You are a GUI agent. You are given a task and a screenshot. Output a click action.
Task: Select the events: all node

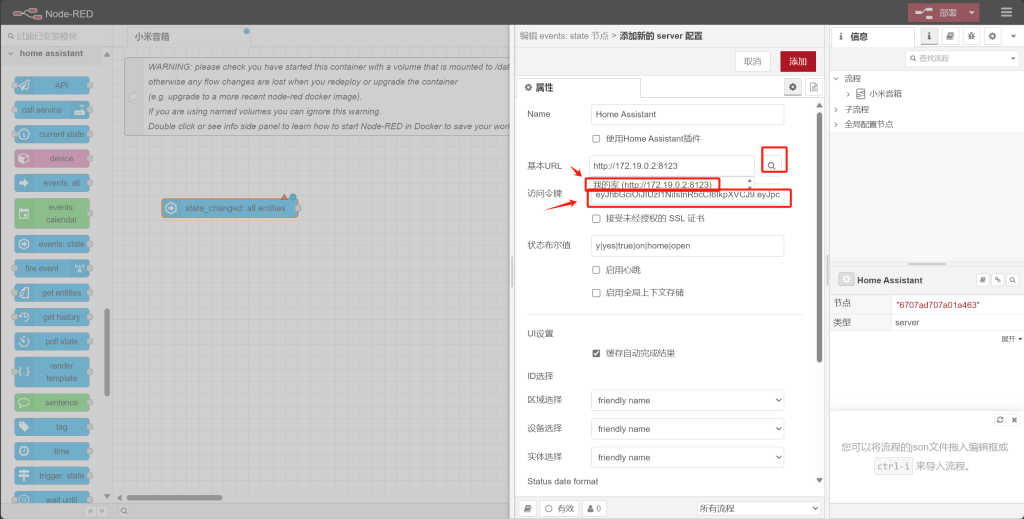pyautogui.click(x=52, y=183)
